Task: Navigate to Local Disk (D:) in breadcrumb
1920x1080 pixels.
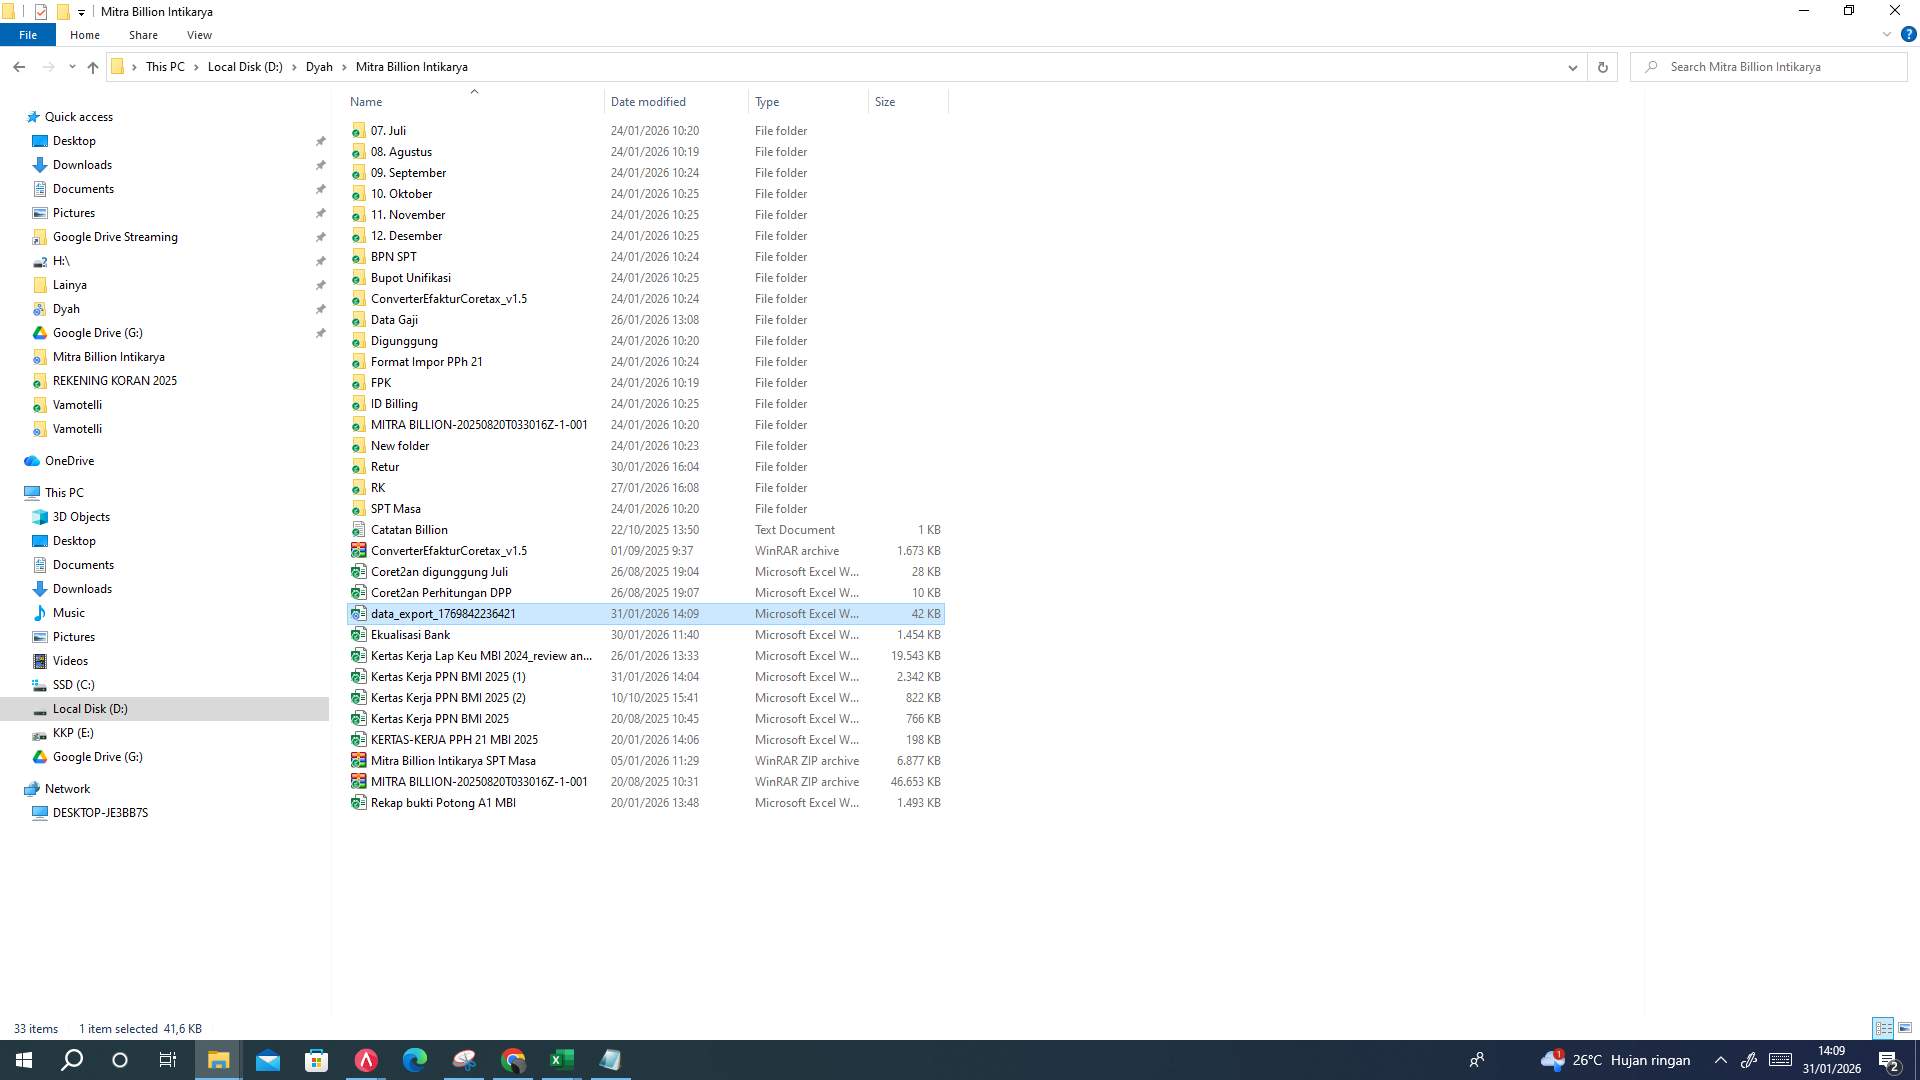Action: pyautogui.click(x=245, y=67)
